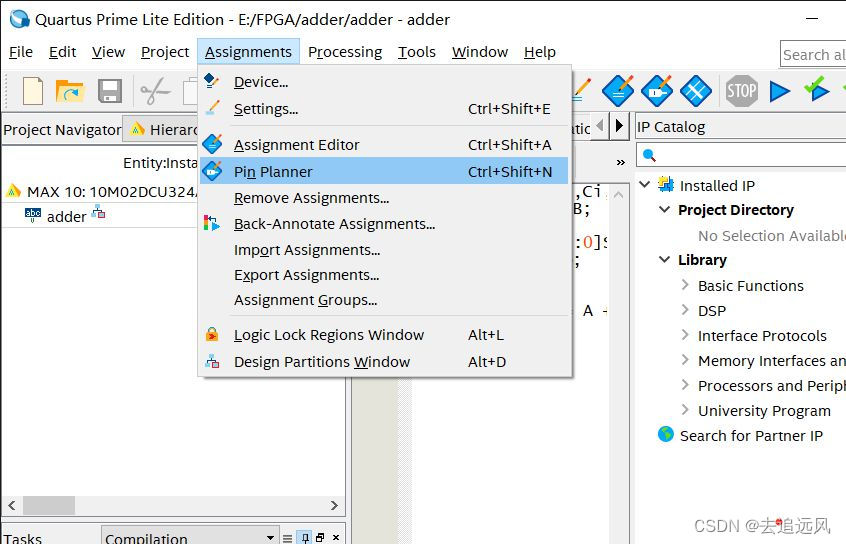846x544 pixels.
Task: Start Analysis & Synthesis checkmark play icon
Action: coord(816,89)
